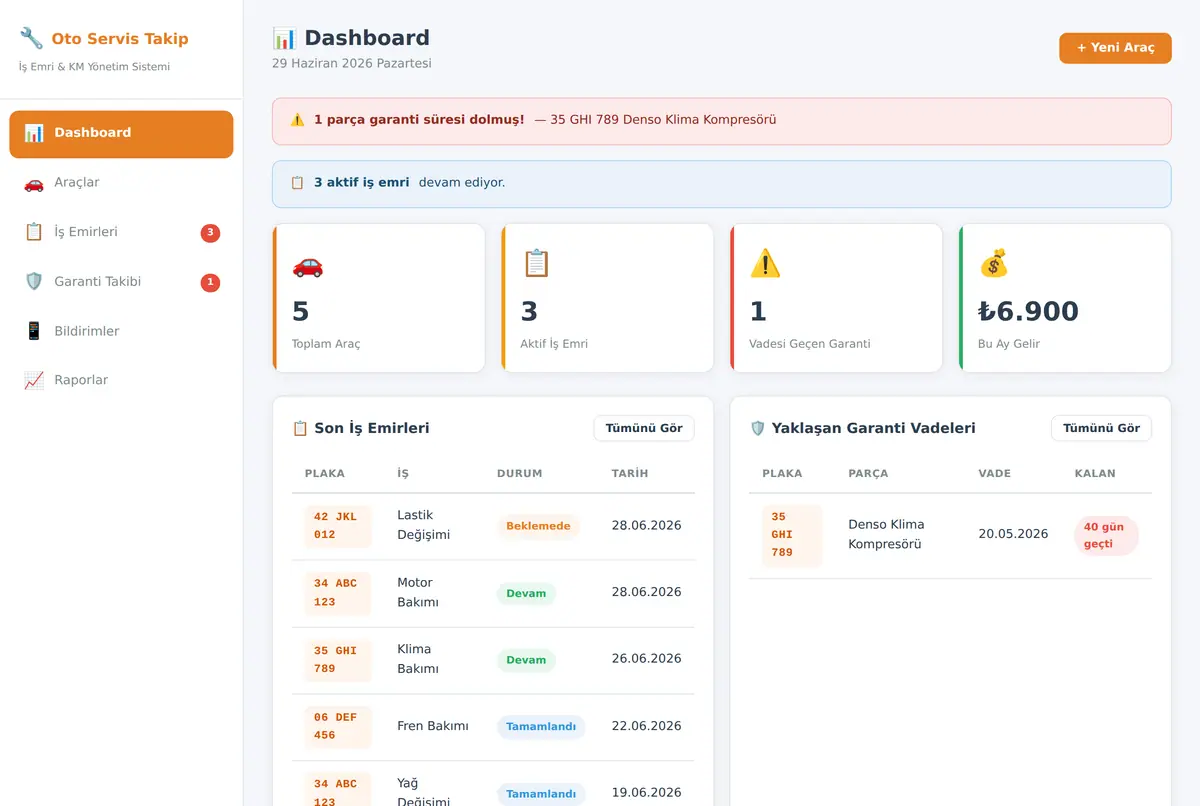
Task: Go to the Araçlar section
Action: [x=121, y=183]
